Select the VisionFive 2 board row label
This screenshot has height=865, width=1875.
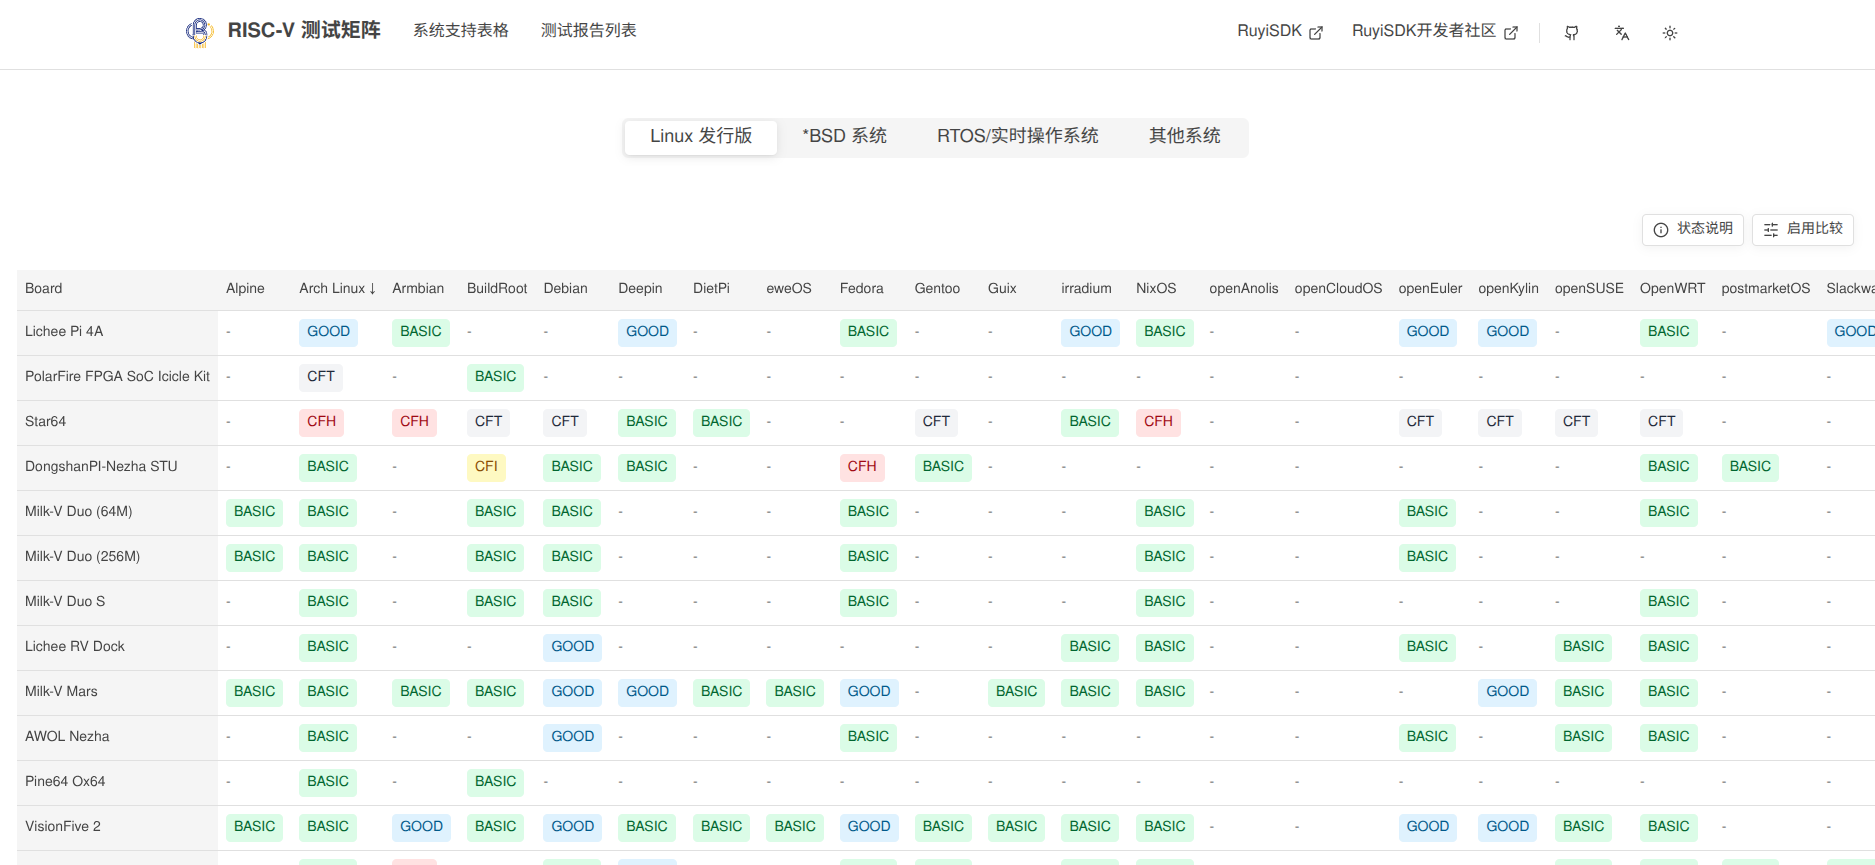pyautogui.click(x=63, y=827)
